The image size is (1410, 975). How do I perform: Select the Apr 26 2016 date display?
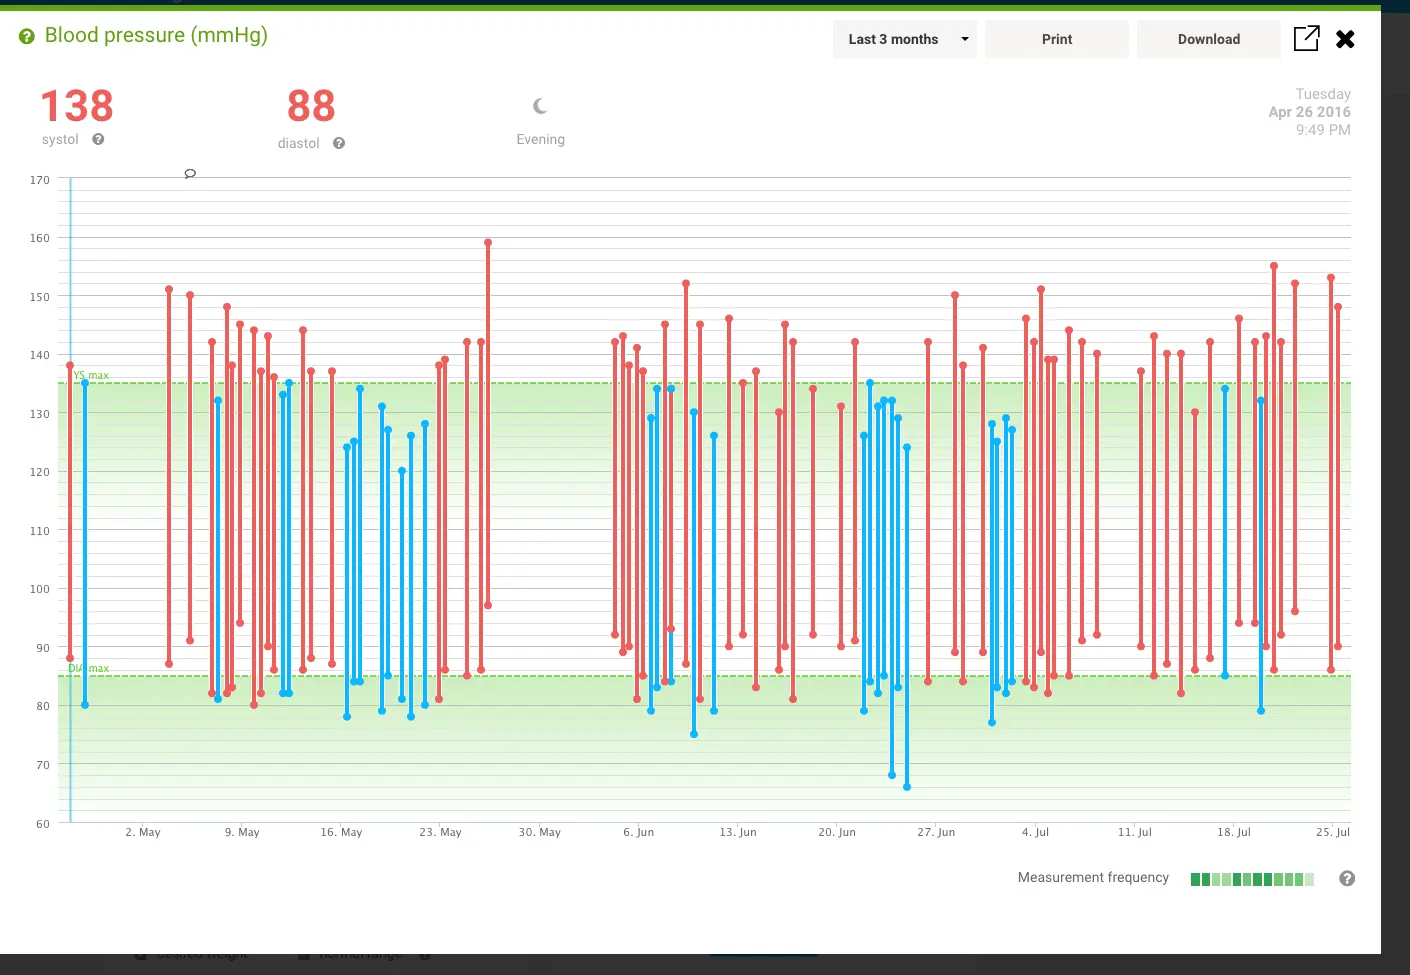point(1308,112)
